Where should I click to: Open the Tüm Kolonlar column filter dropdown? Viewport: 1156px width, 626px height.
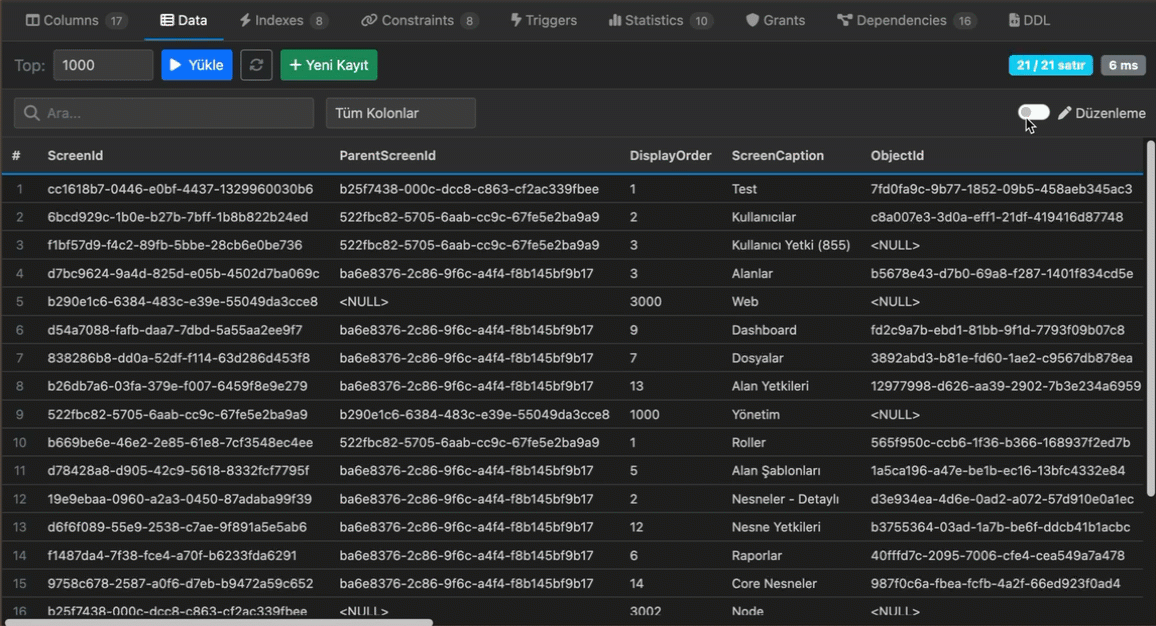tap(400, 113)
